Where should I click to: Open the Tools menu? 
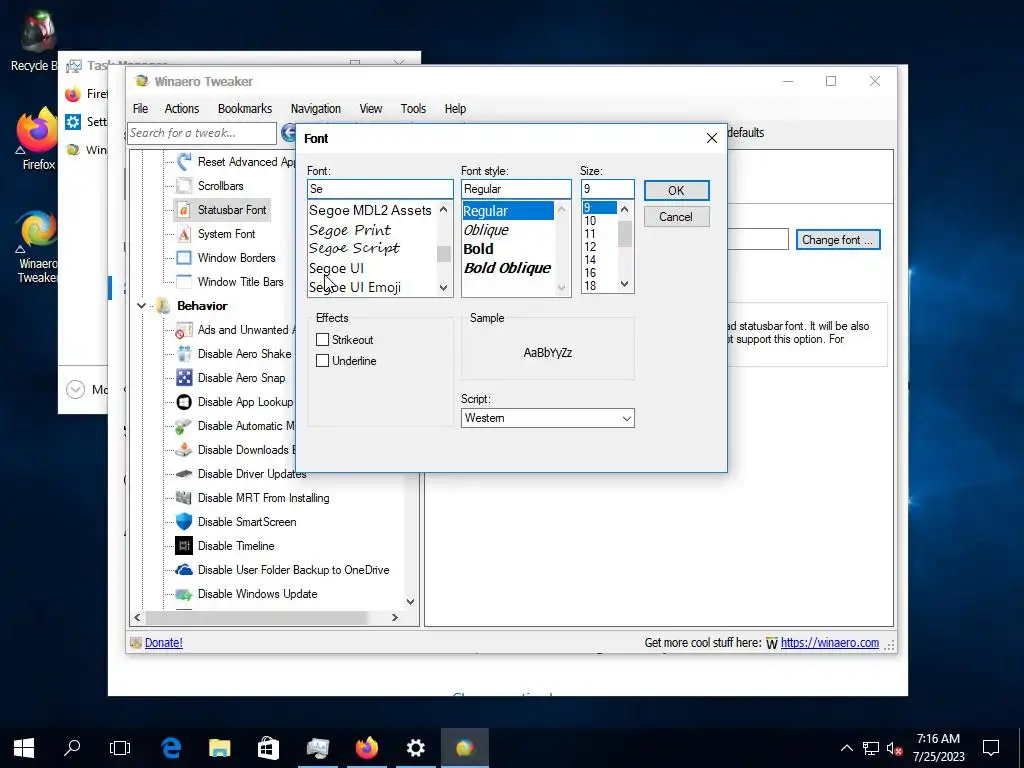(413, 108)
